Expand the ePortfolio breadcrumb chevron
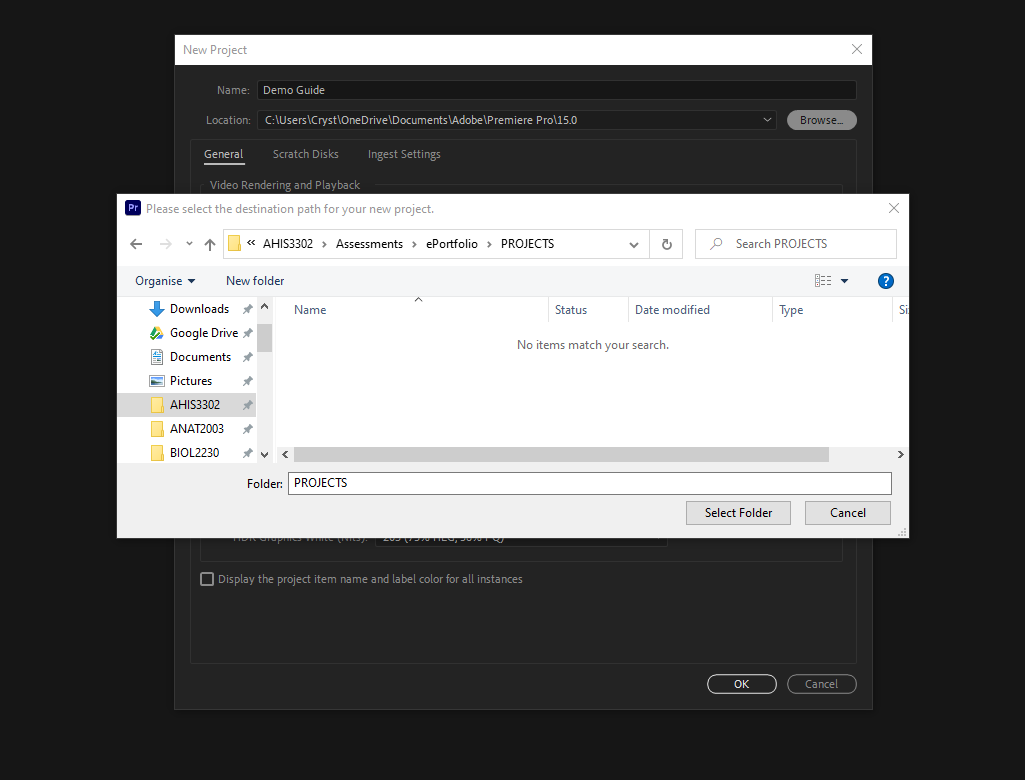 click(x=489, y=245)
